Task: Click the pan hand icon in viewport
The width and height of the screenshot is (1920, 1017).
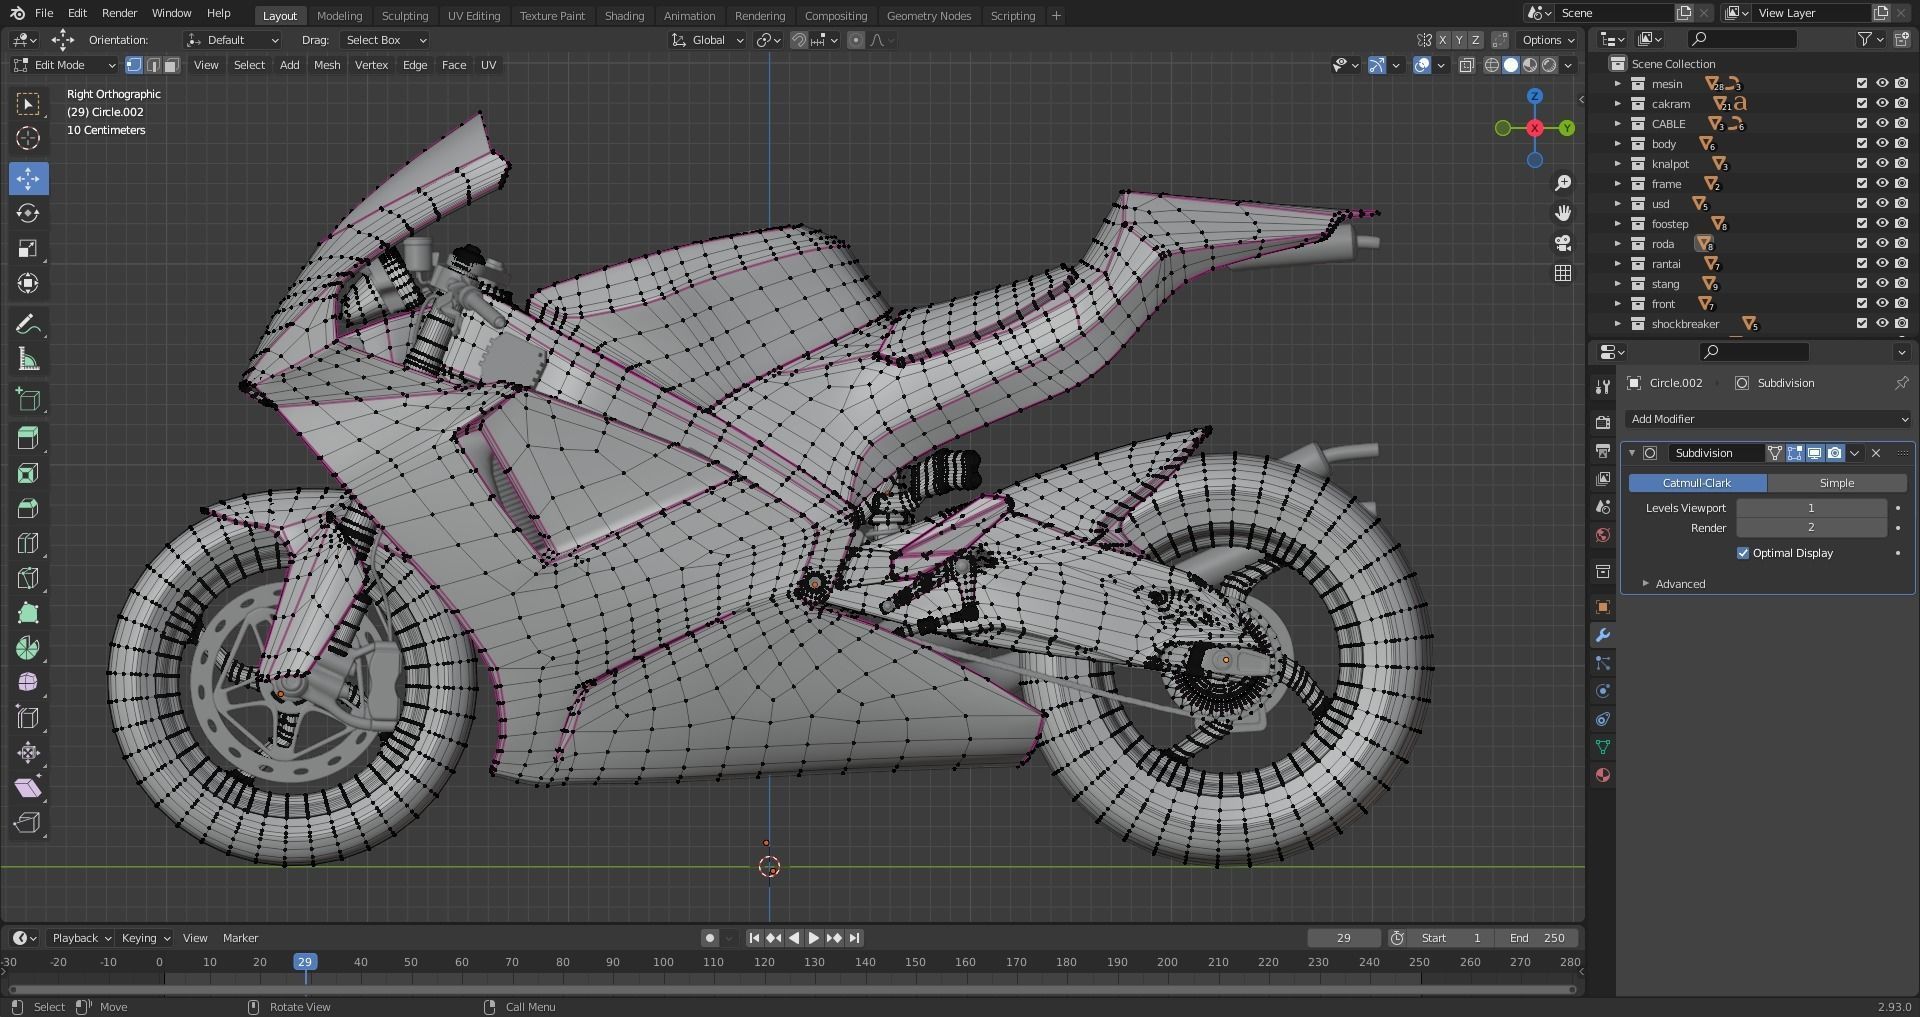Action: coord(1563,213)
